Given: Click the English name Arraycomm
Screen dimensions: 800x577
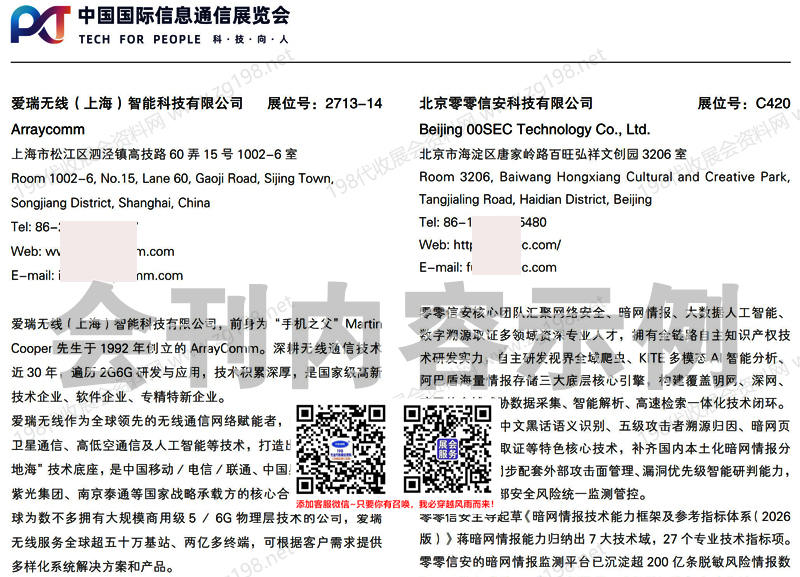Looking at the screenshot, I should tap(48, 130).
